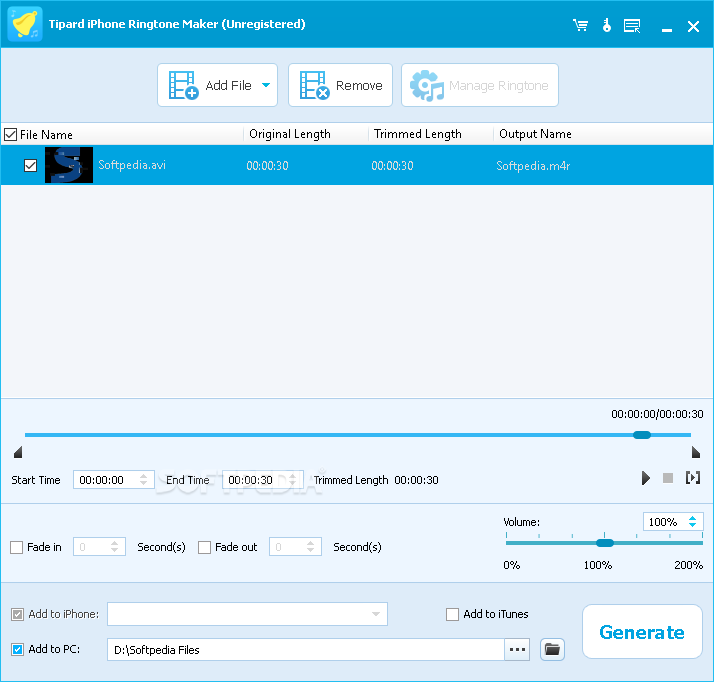
Task: Click the left trim start marker
Action: pos(18,452)
